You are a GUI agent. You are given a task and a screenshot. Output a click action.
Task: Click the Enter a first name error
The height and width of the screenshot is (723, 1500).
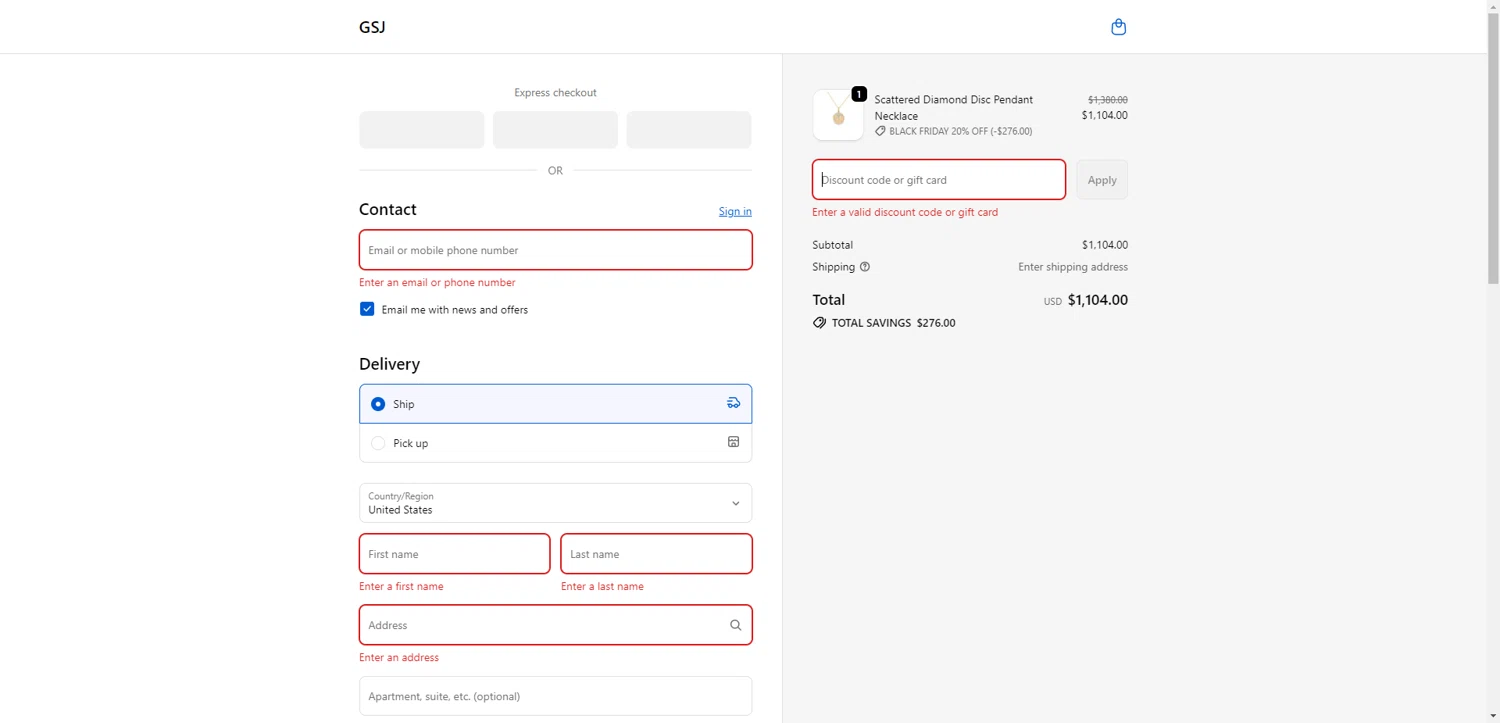pos(401,587)
